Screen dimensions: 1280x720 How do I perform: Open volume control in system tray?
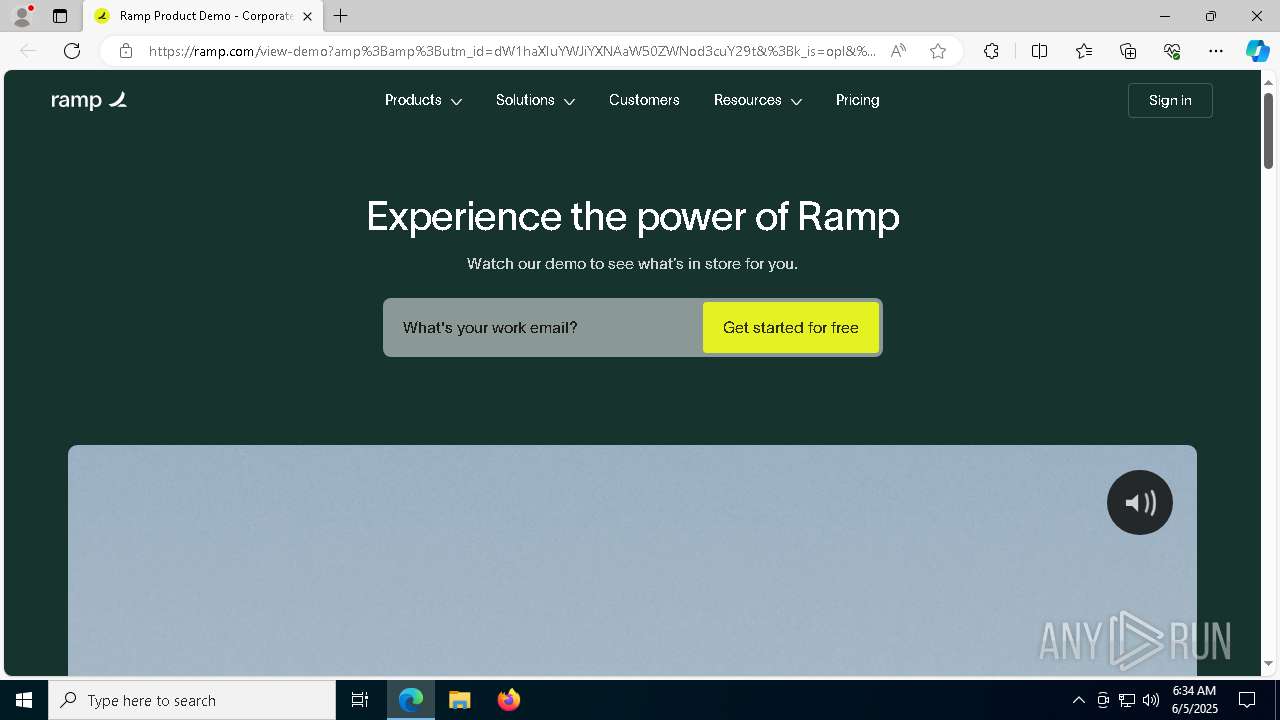coord(1151,700)
